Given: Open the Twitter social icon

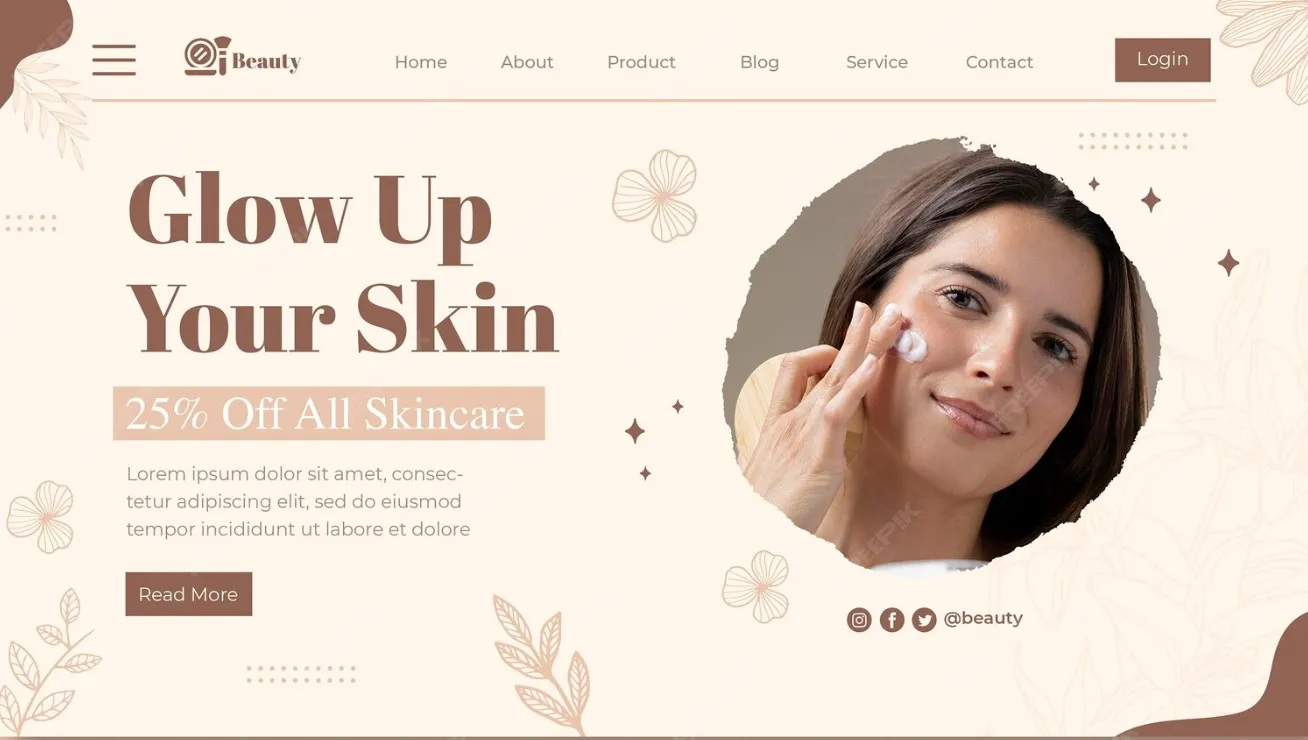Looking at the screenshot, I should click(924, 620).
